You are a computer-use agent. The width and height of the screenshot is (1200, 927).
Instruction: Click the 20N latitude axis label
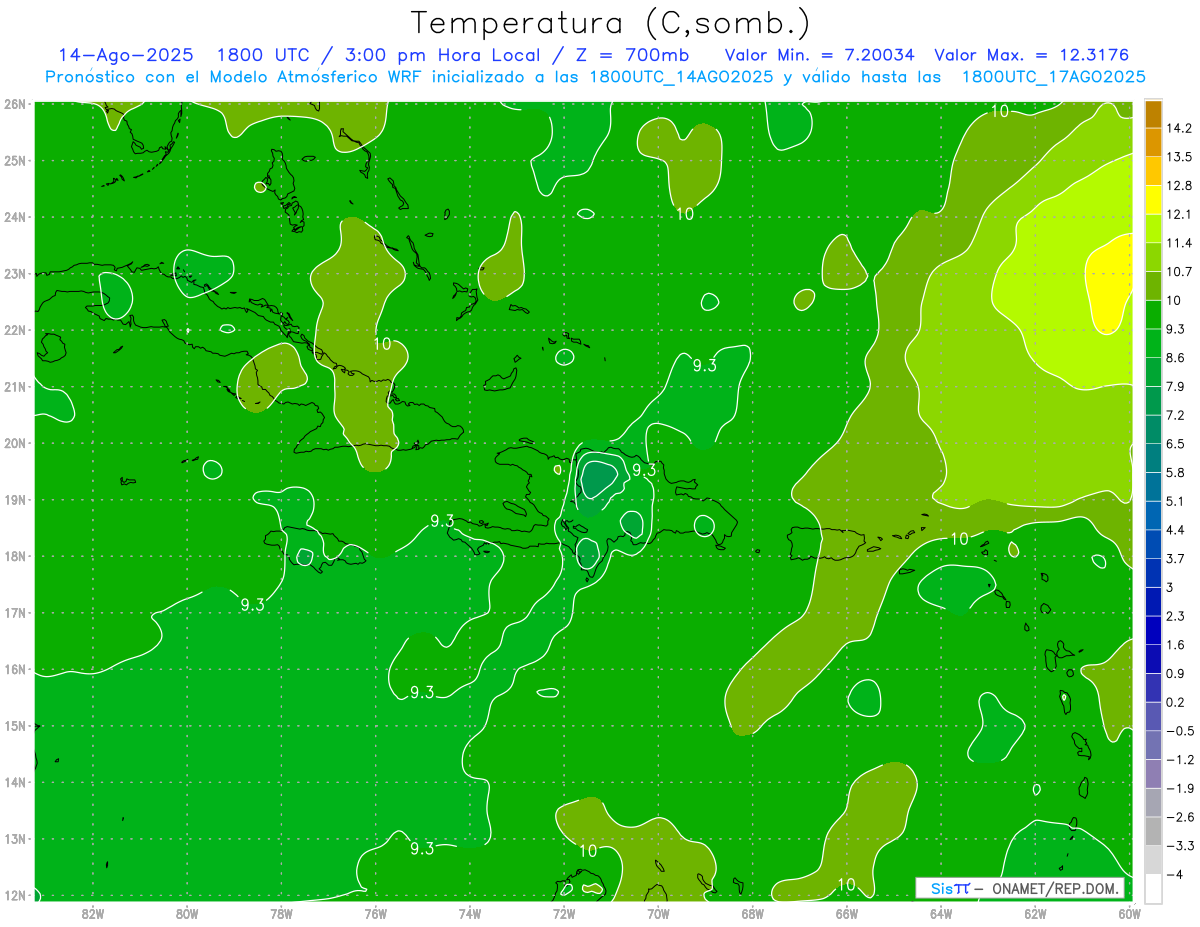pos(15,443)
